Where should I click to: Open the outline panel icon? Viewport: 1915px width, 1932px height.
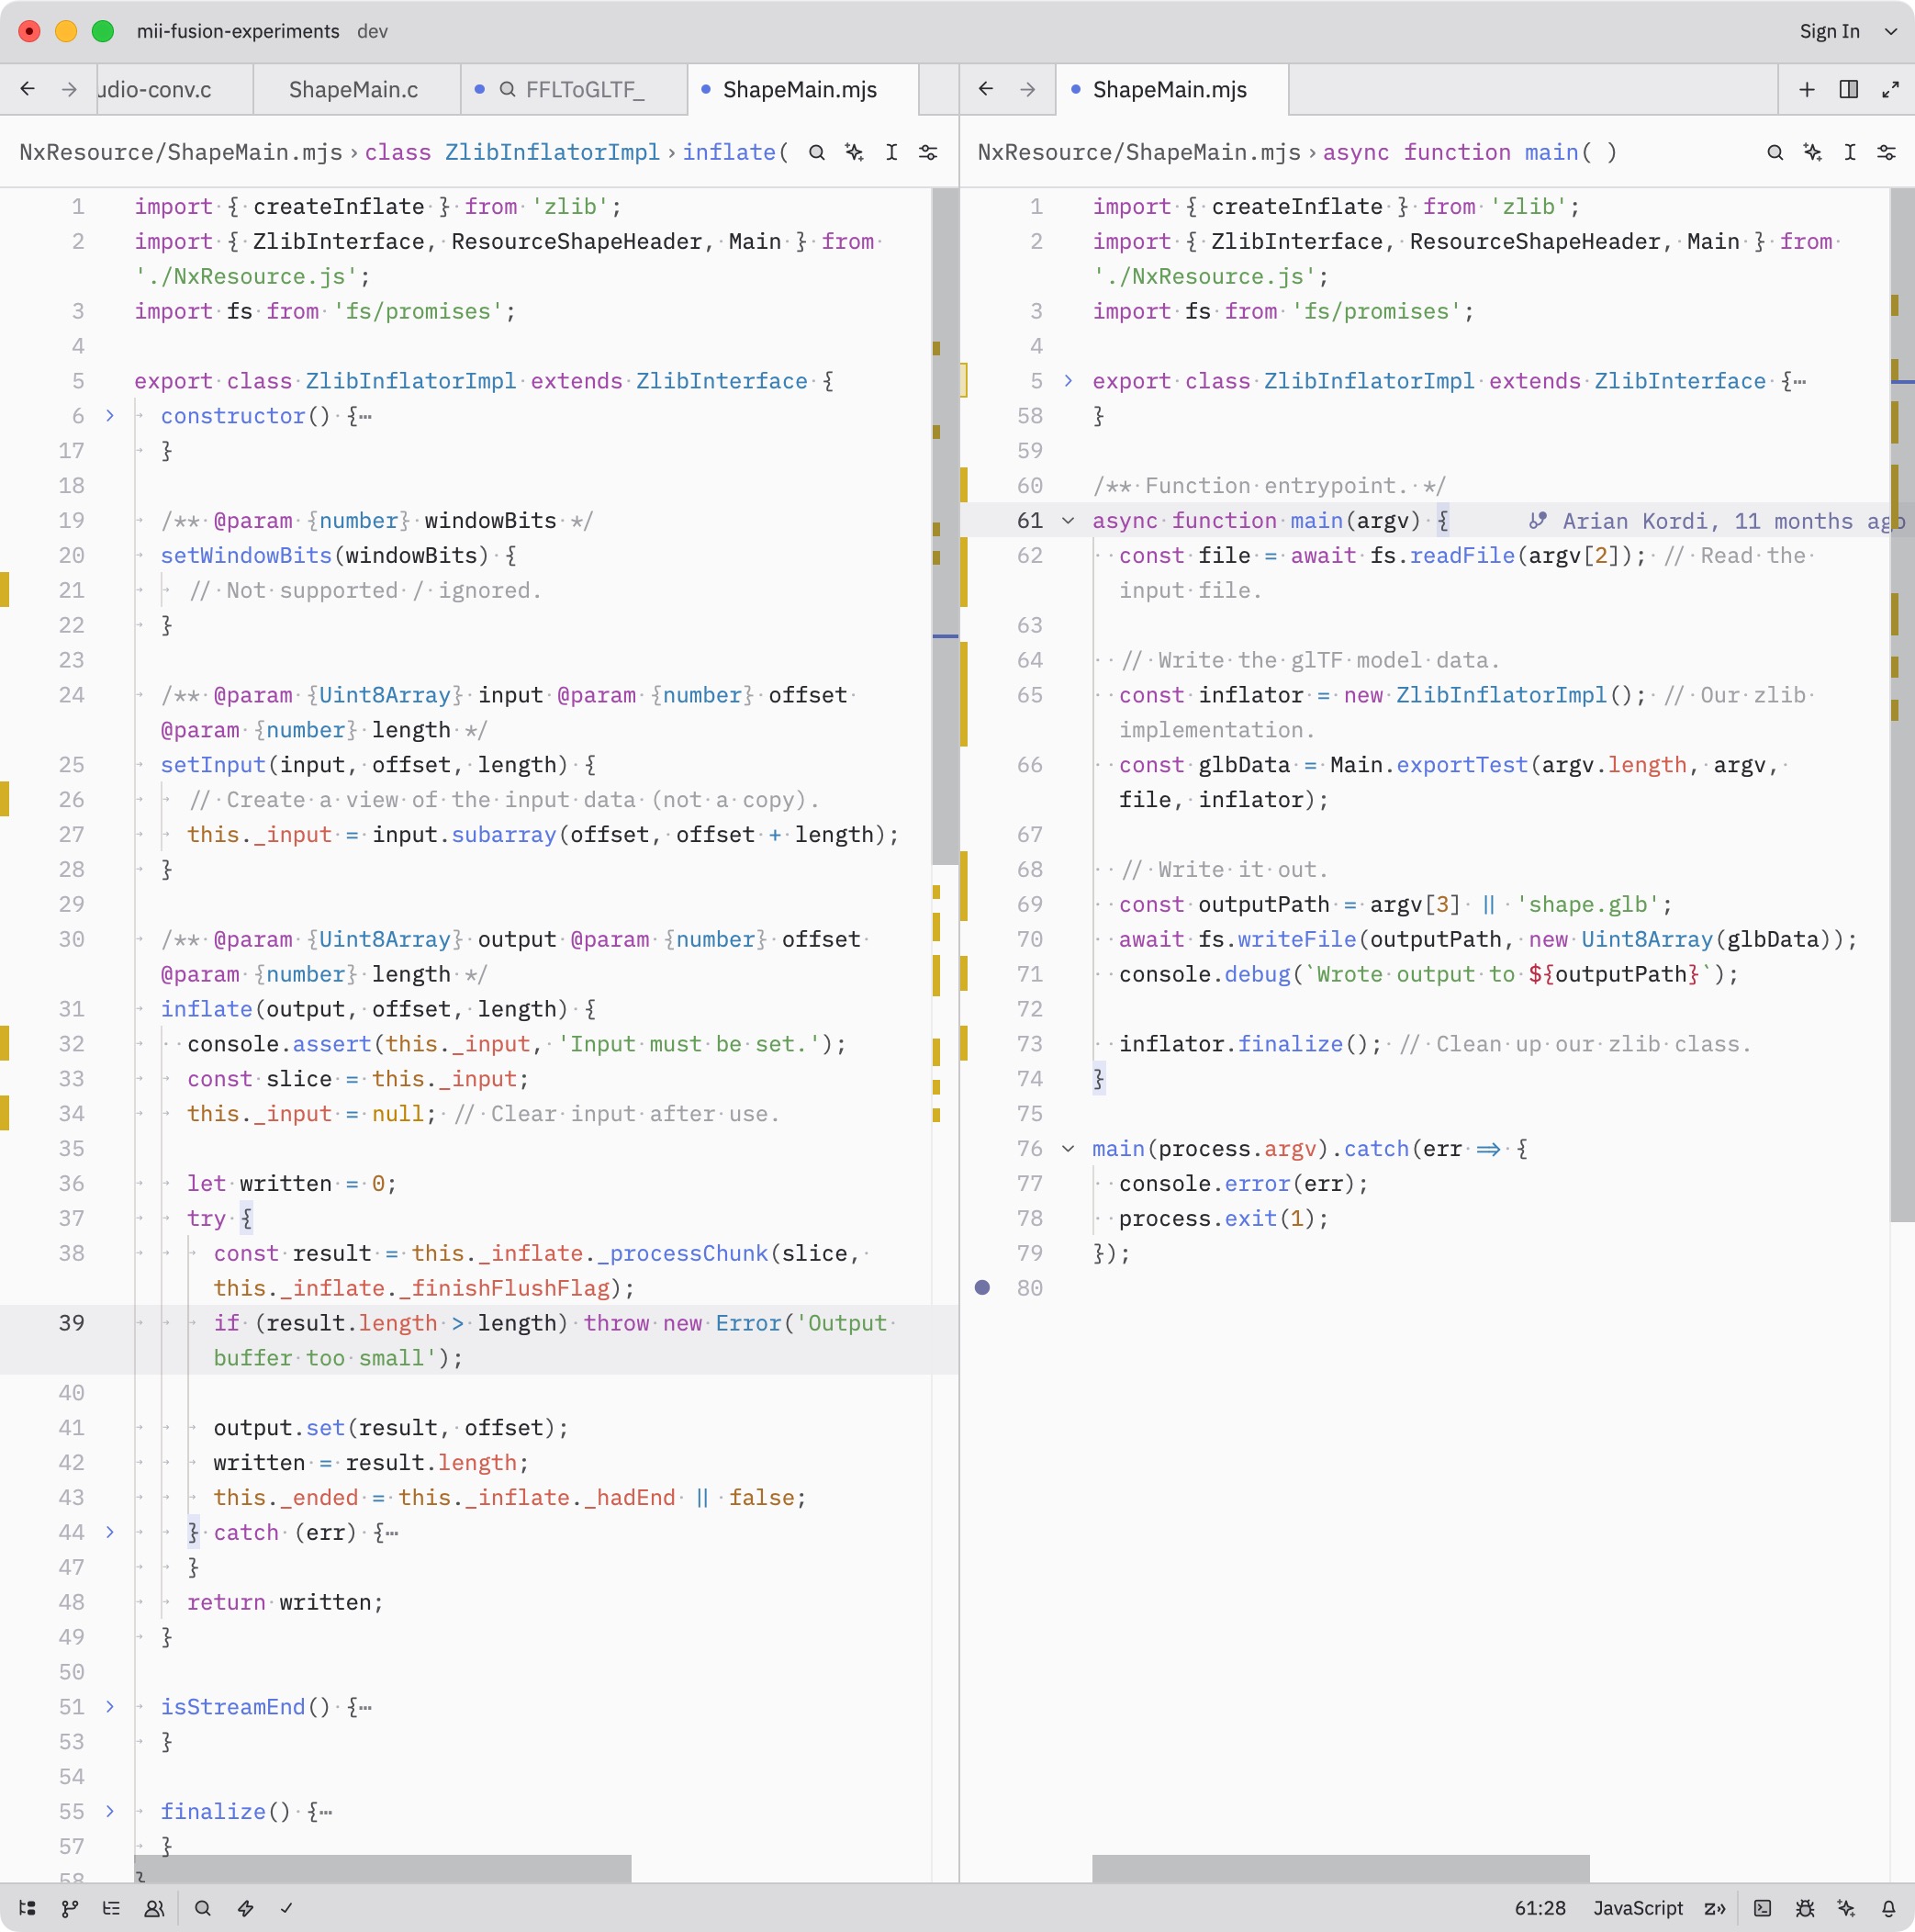click(111, 1908)
